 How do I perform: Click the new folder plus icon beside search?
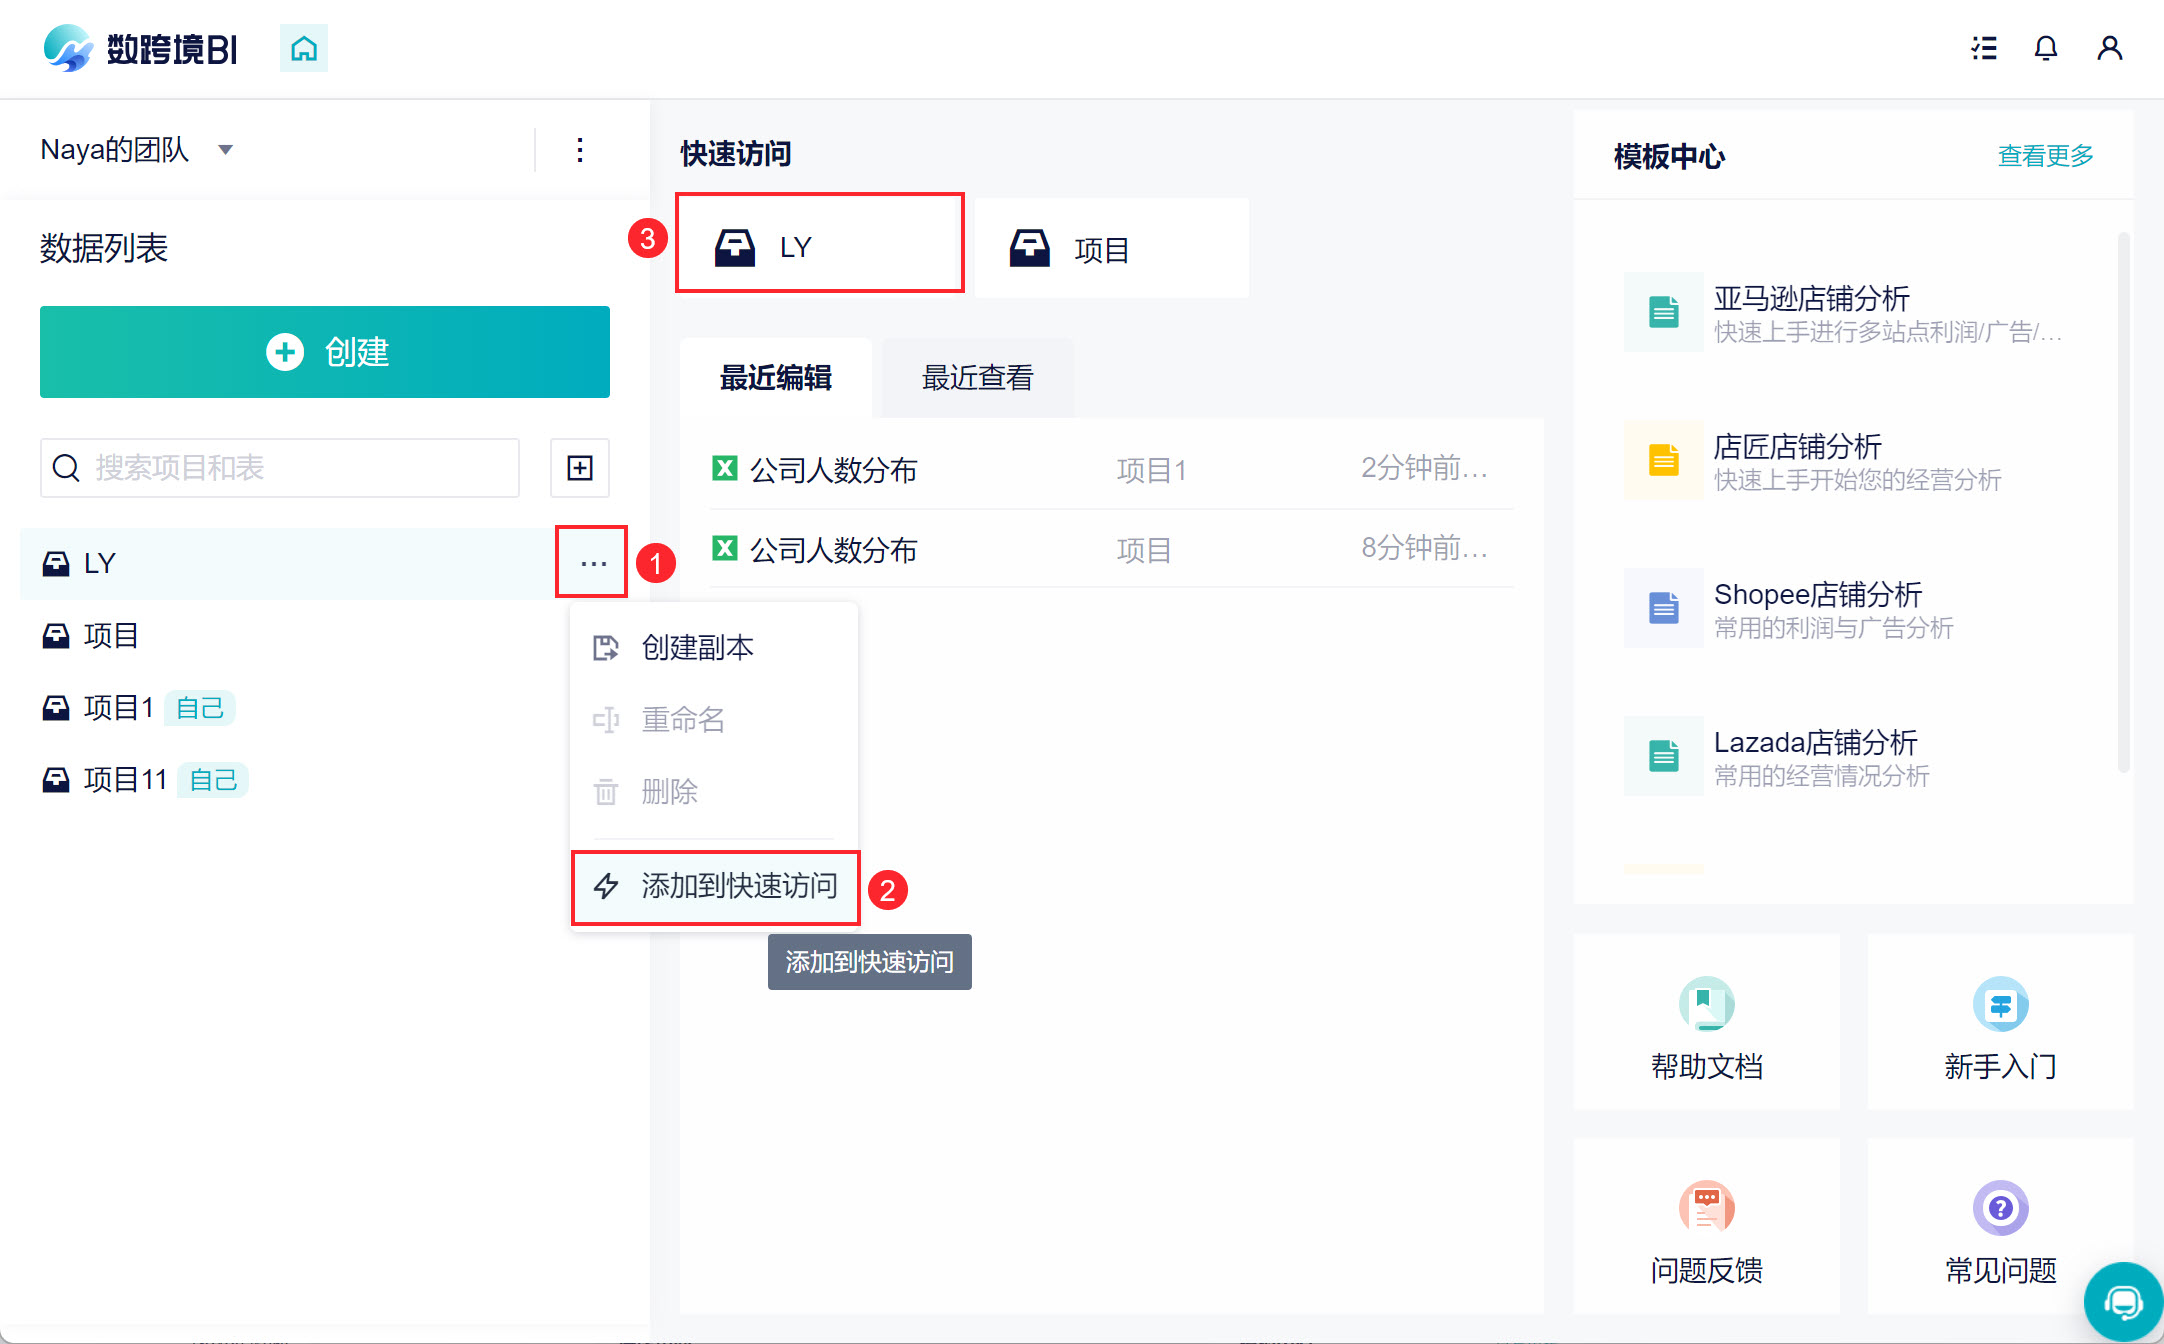tap(580, 468)
